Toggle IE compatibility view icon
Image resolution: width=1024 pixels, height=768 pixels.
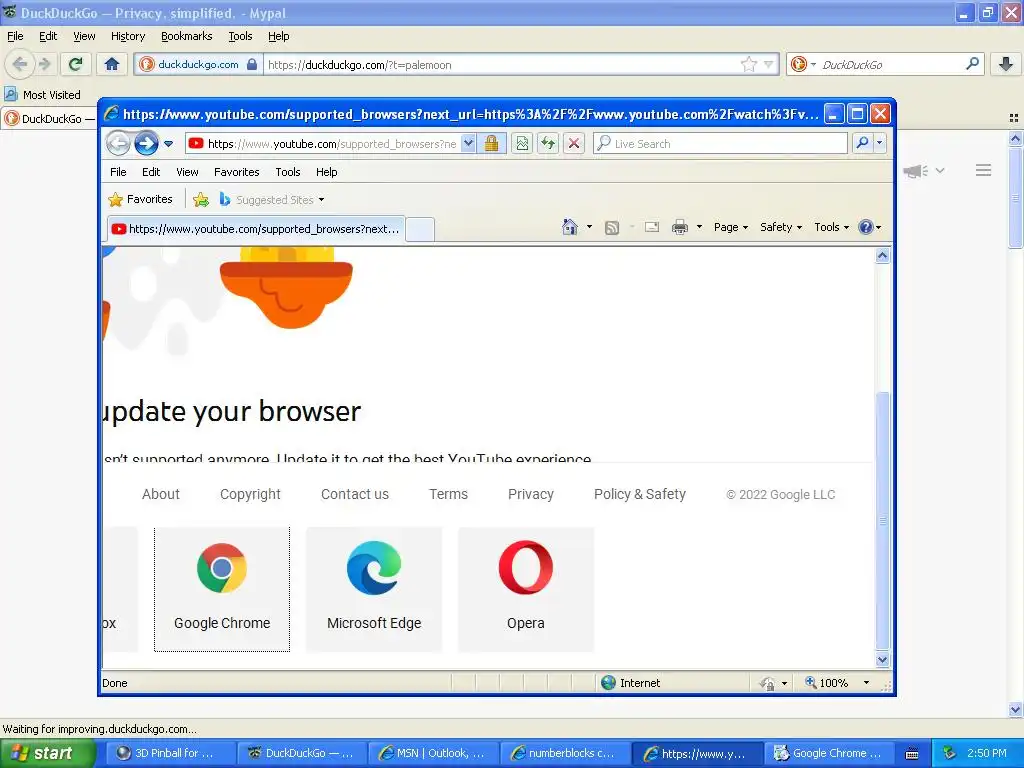522,143
